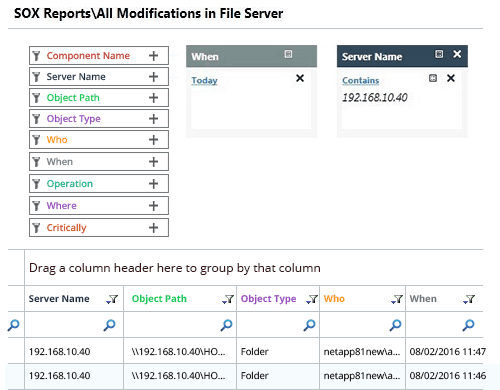The width and height of the screenshot is (500, 390).
Task: Click search icon in Server Name column
Action: tap(109, 325)
